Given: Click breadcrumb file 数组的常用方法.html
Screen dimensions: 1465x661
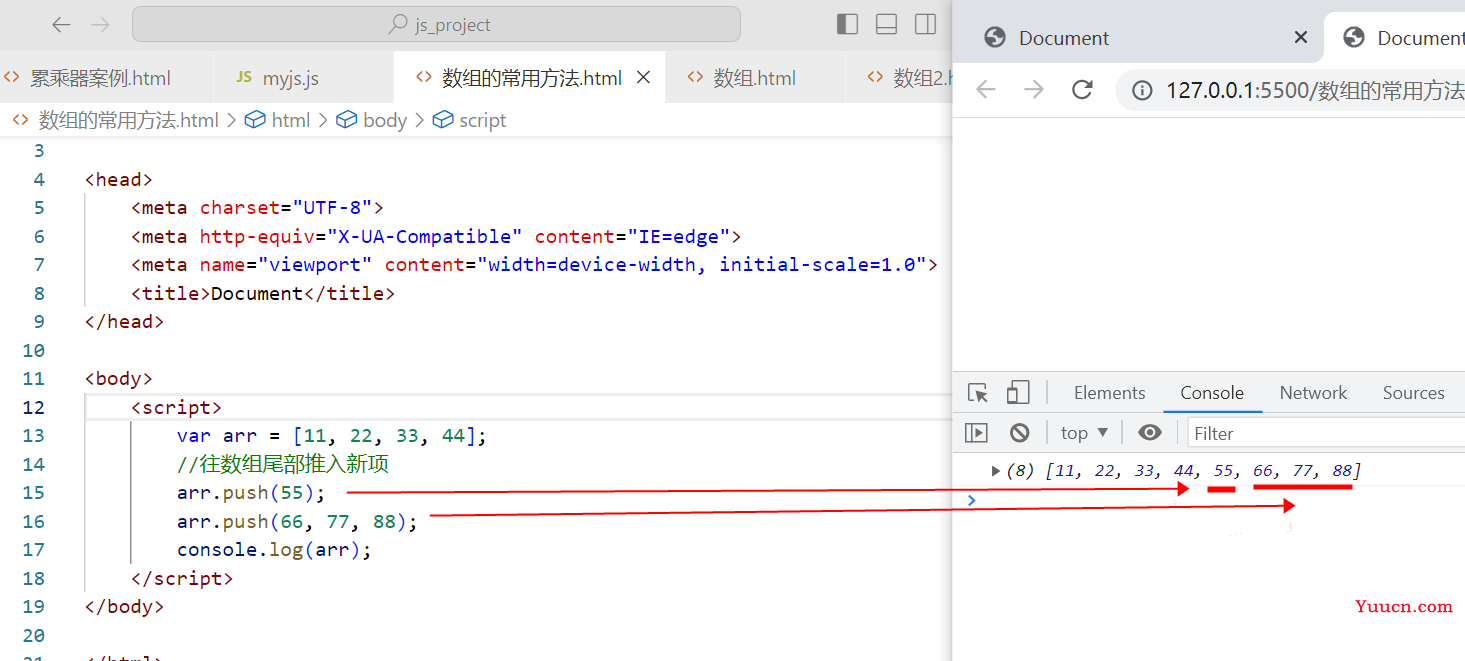Looking at the screenshot, I should [128, 120].
